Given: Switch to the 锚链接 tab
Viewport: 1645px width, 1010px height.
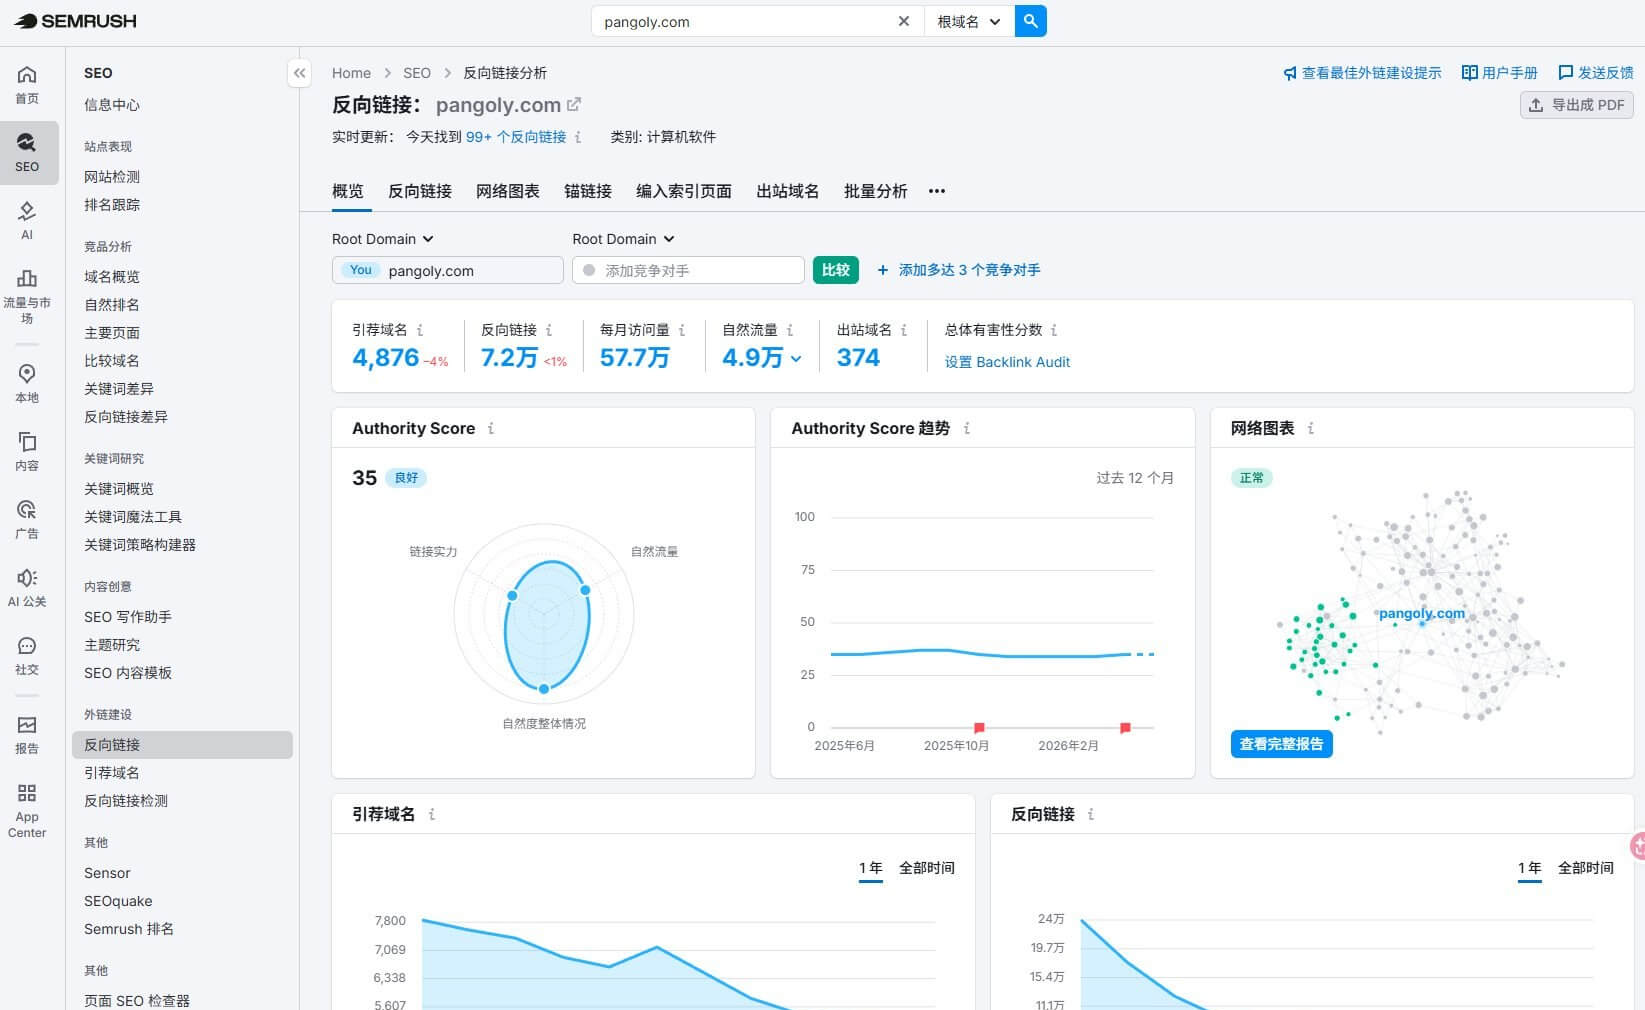Looking at the screenshot, I should [x=588, y=191].
